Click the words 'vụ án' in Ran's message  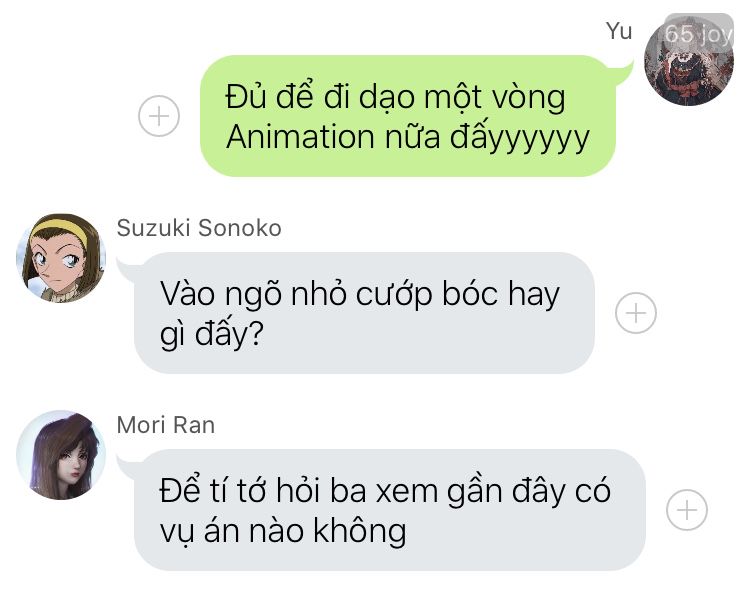(200, 532)
